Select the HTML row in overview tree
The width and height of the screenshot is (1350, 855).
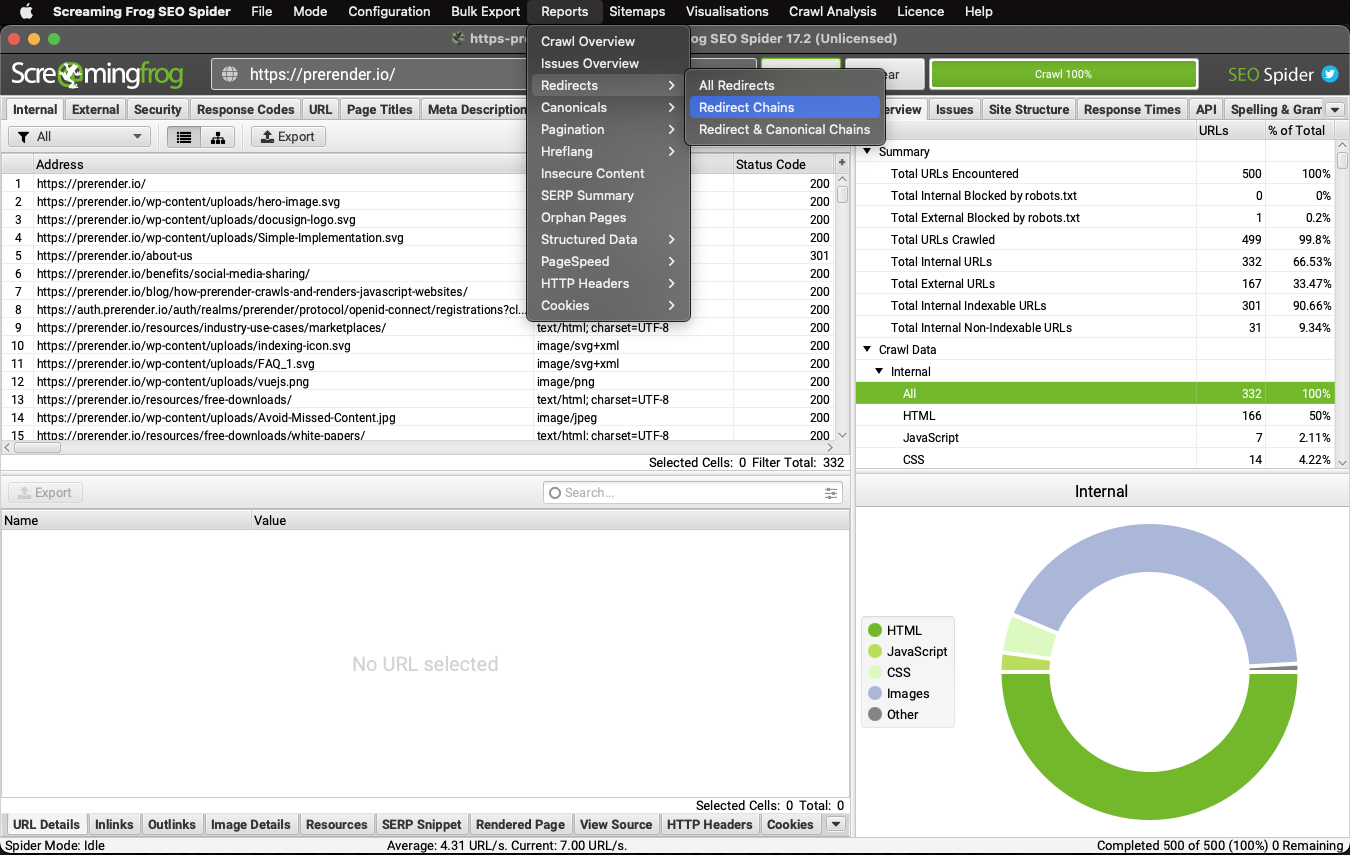pyautogui.click(x=1095, y=416)
